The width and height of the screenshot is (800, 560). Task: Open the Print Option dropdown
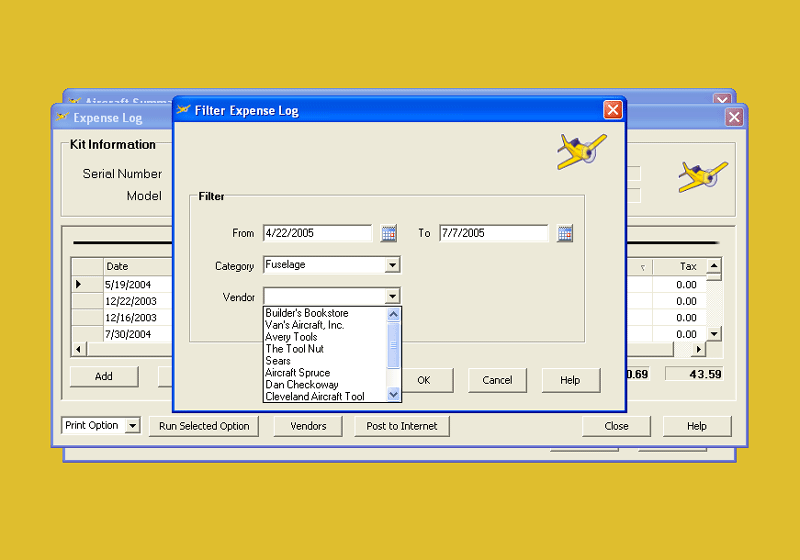(x=132, y=426)
